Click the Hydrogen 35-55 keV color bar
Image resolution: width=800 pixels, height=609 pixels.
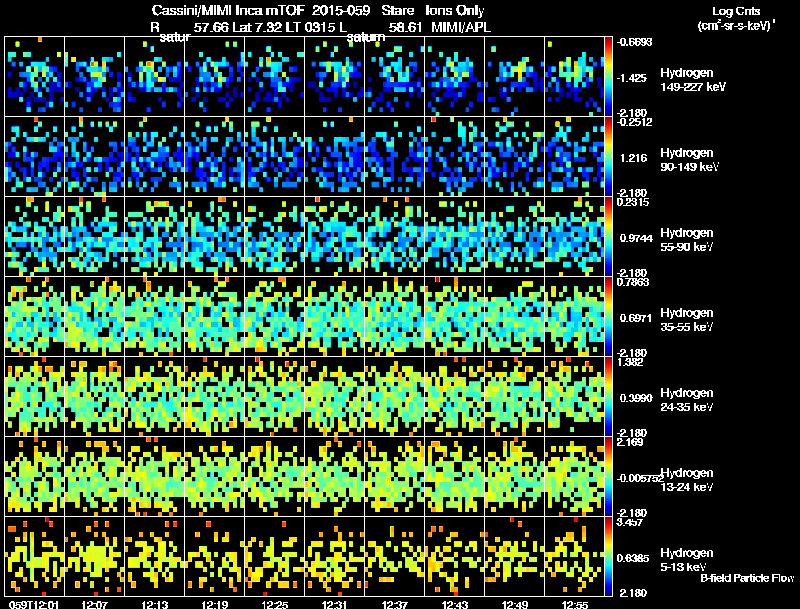pos(608,317)
